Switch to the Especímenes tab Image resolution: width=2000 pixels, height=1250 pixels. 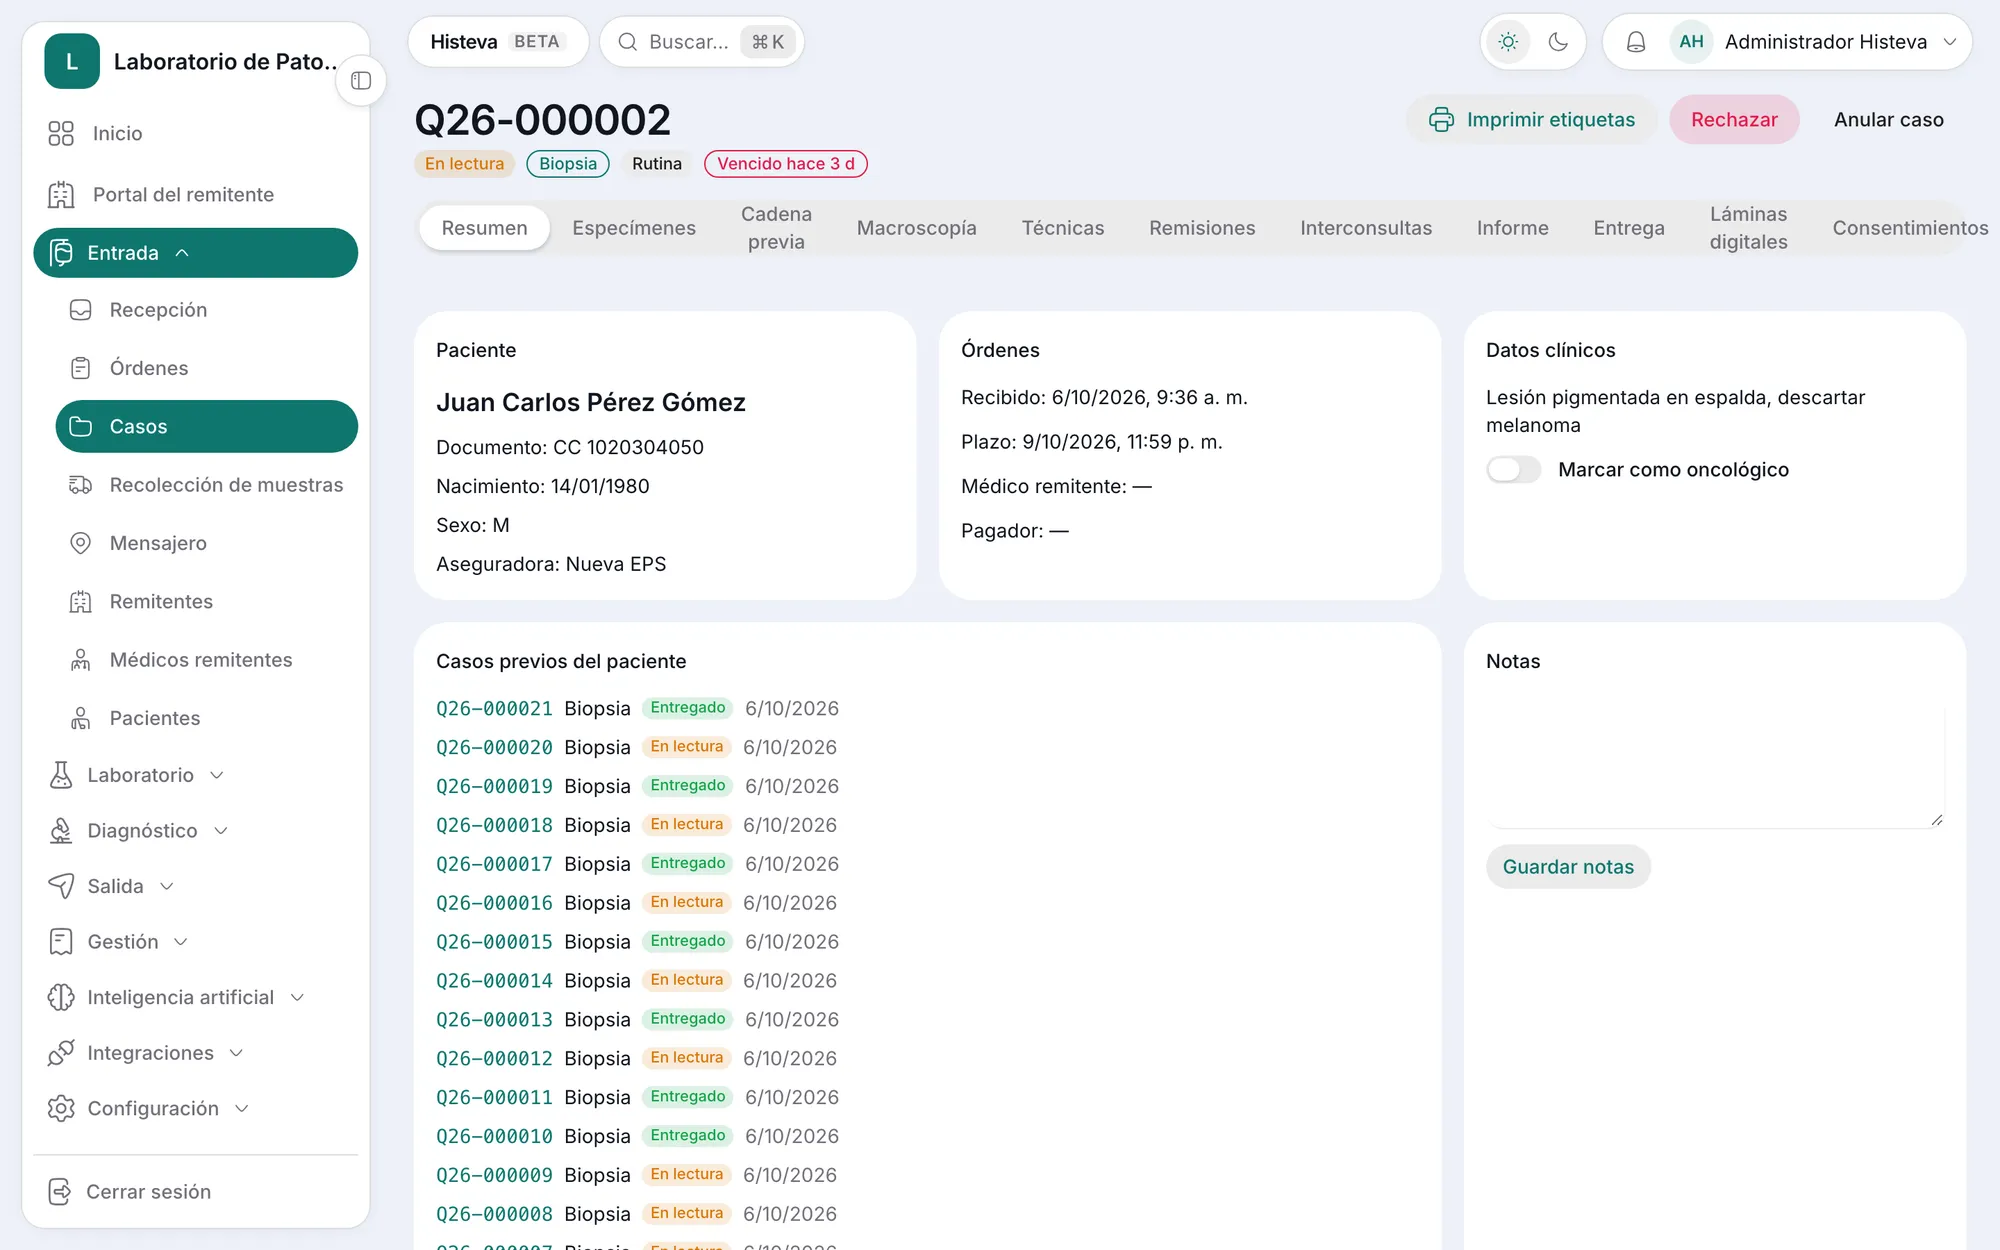click(x=634, y=228)
